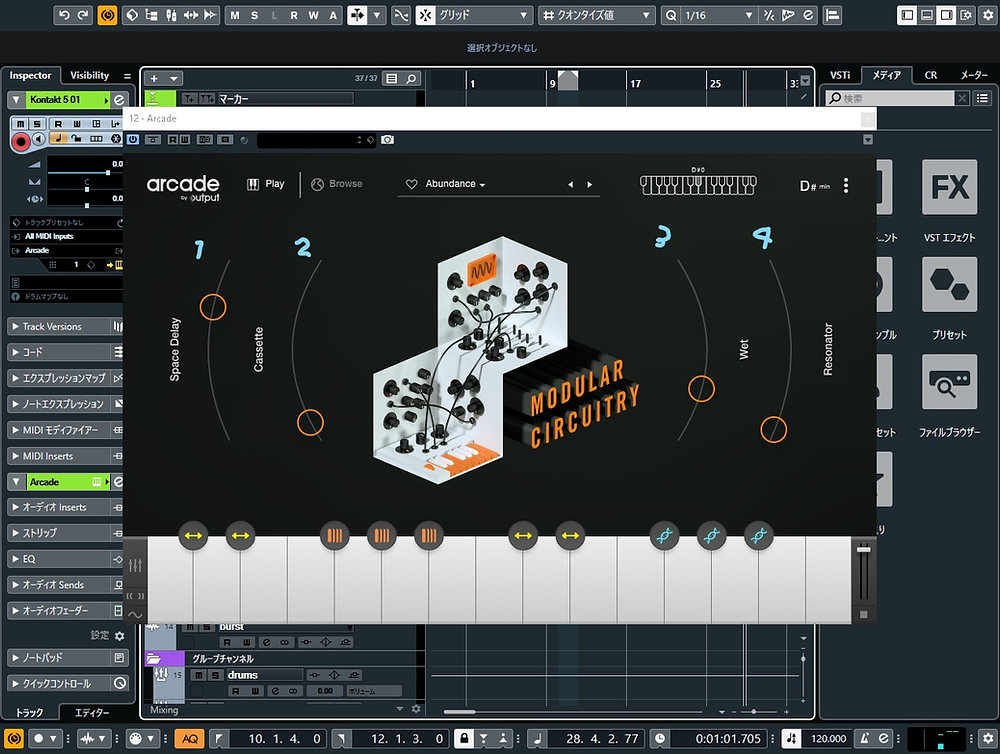Screen dimensions: 1000x754
Task: Click the Kontakt 5 01 track name
Action: pos(55,100)
